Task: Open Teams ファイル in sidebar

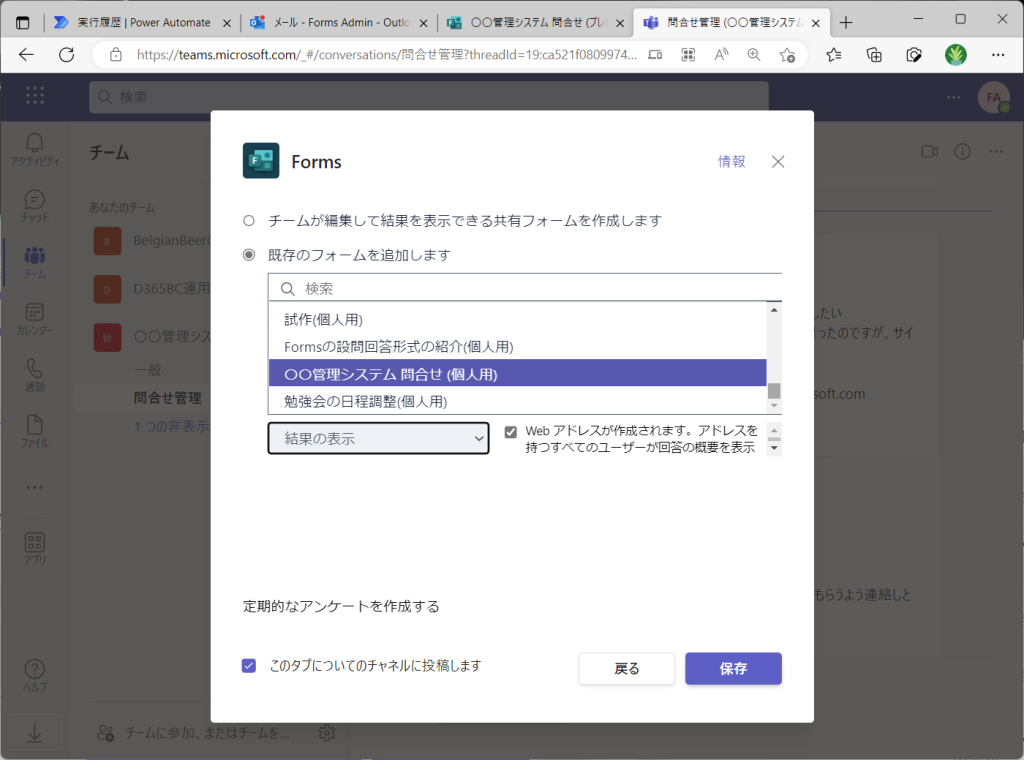Action: [x=35, y=432]
